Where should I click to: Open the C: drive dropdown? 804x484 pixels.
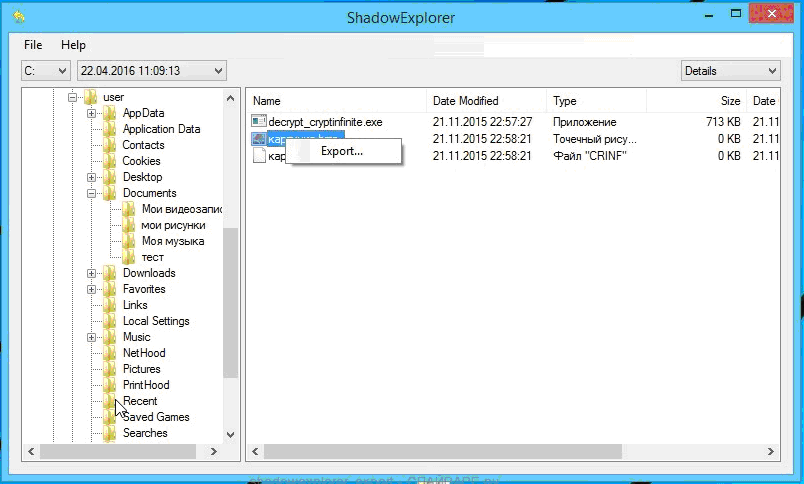point(45,71)
